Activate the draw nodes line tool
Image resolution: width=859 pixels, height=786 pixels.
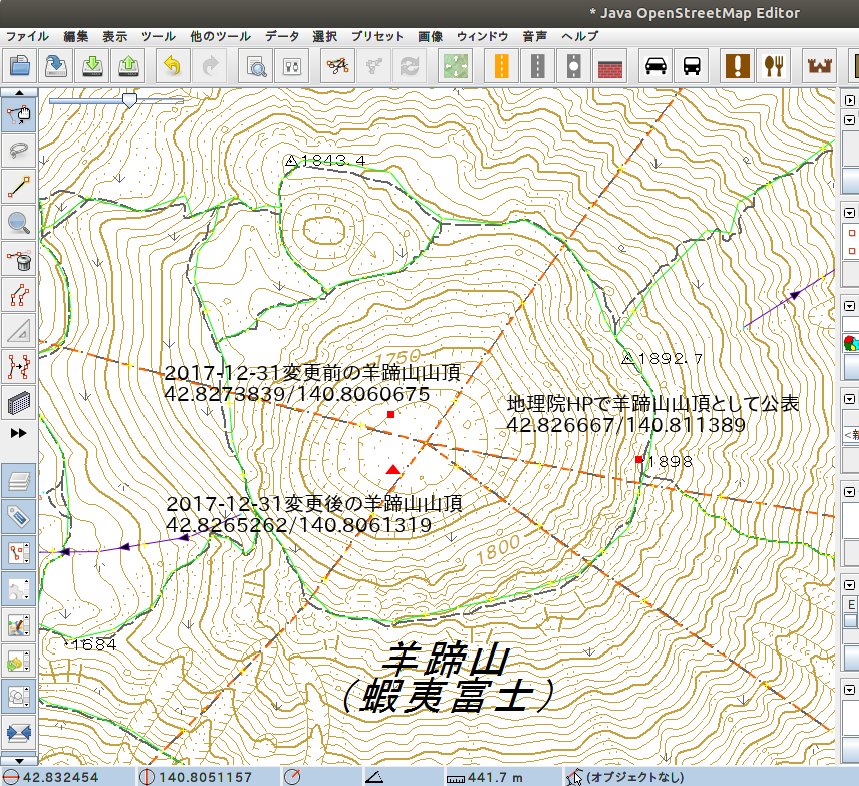pos(19,187)
